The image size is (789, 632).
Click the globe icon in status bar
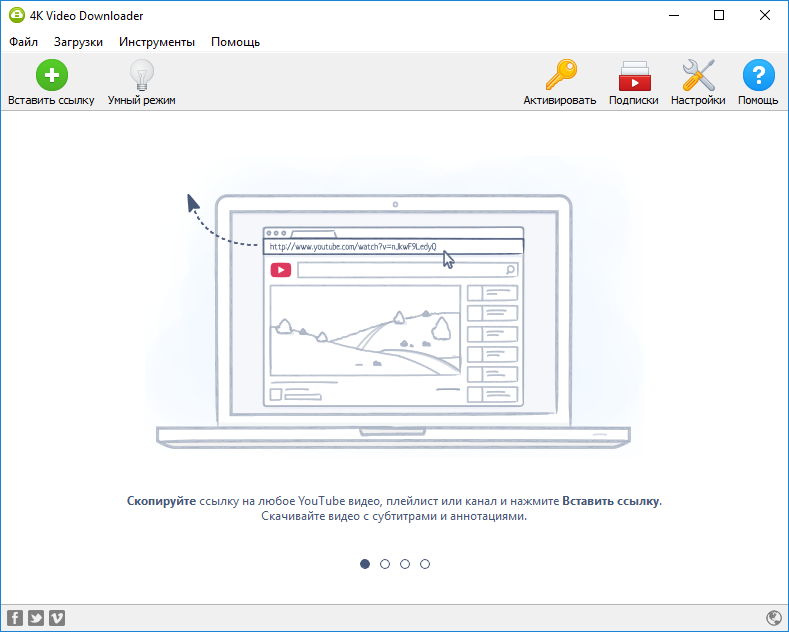coord(774,618)
